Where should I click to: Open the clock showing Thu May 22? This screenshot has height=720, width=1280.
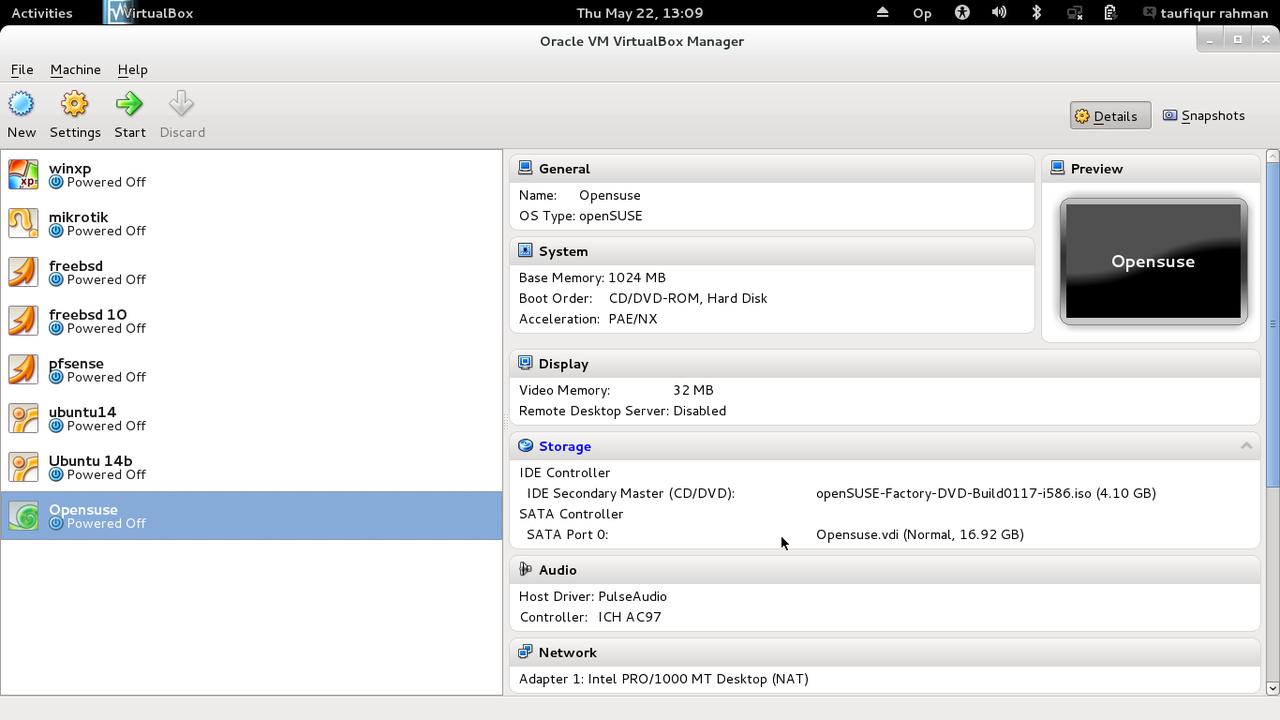tap(640, 13)
